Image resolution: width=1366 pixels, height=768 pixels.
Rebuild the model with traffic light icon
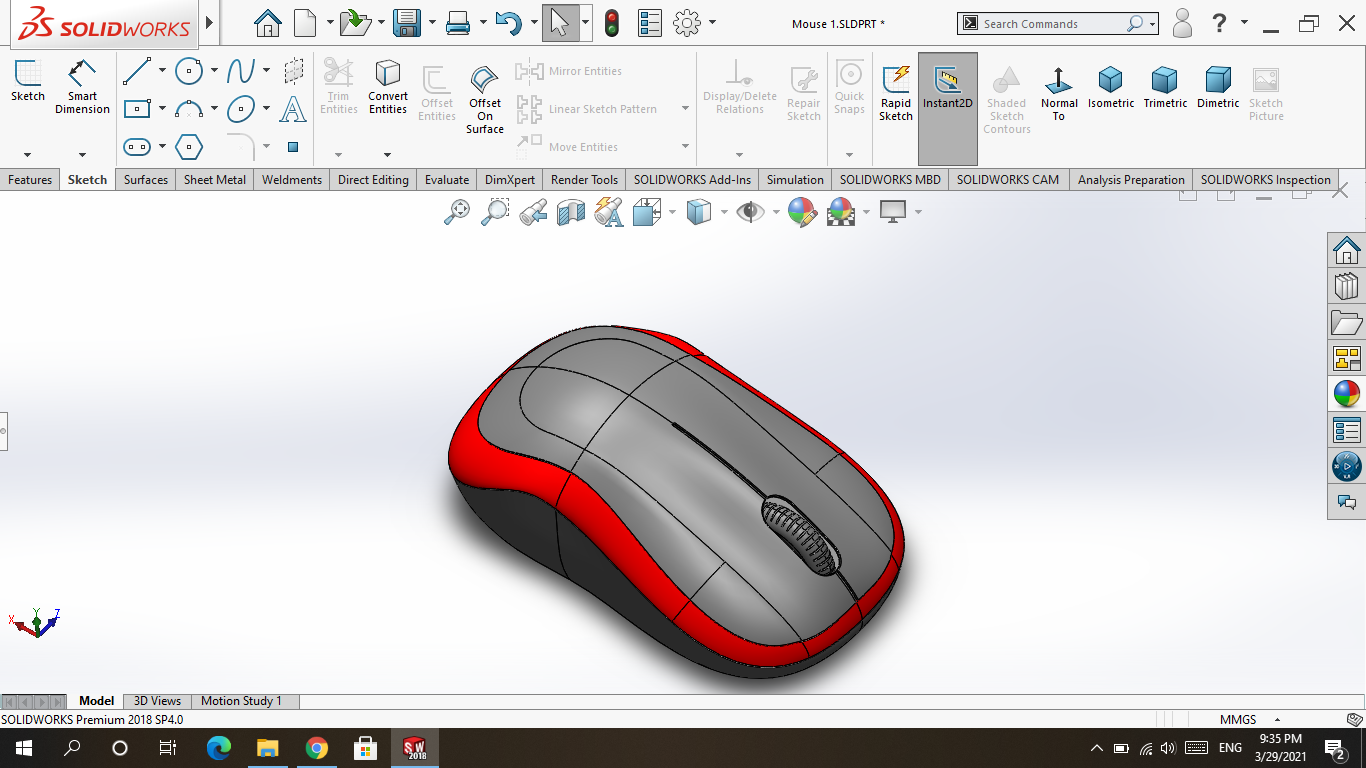[612, 23]
